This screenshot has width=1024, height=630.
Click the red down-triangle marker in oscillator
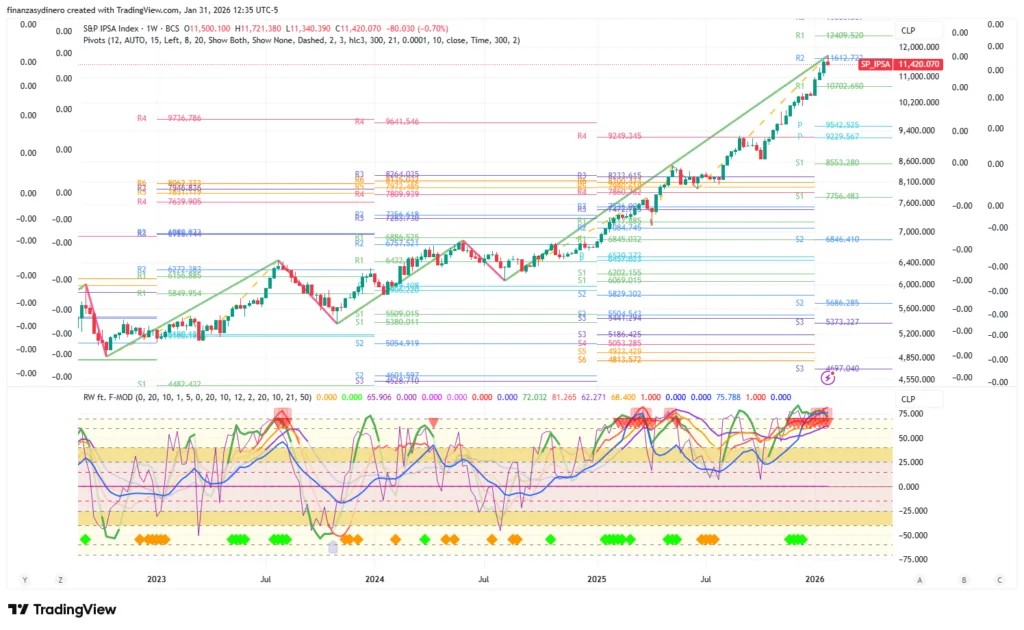[433, 423]
